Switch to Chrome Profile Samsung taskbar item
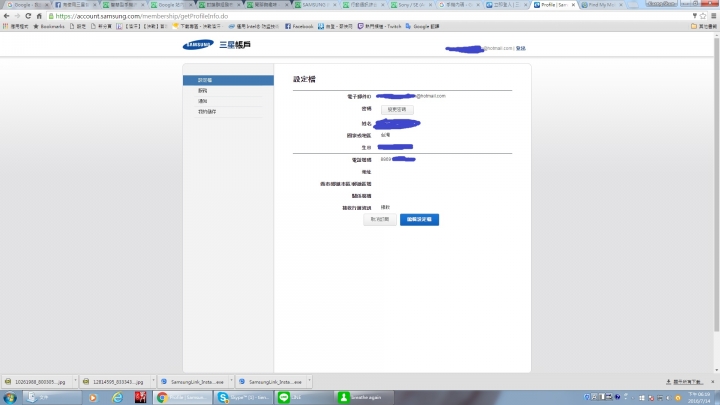This screenshot has width=720, height=405. [183, 398]
